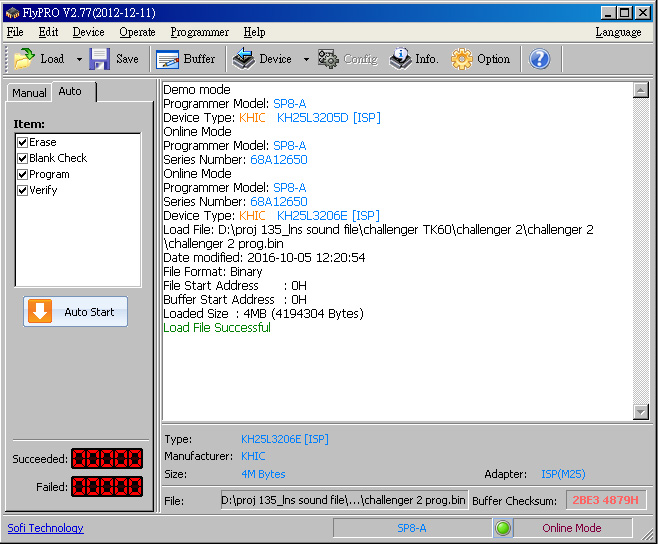658x544 pixels.
Task: Click the Load toolbar label
Action: tap(52, 59)
